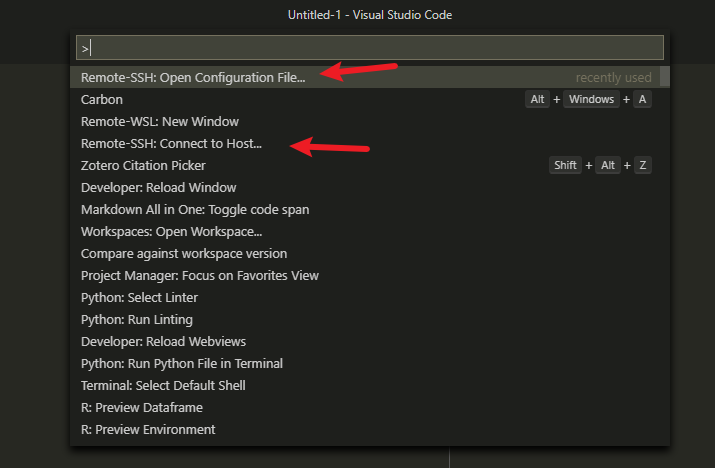Screen dimensions: 715x468
Task: Select the Carbon command
Action: 369,99
